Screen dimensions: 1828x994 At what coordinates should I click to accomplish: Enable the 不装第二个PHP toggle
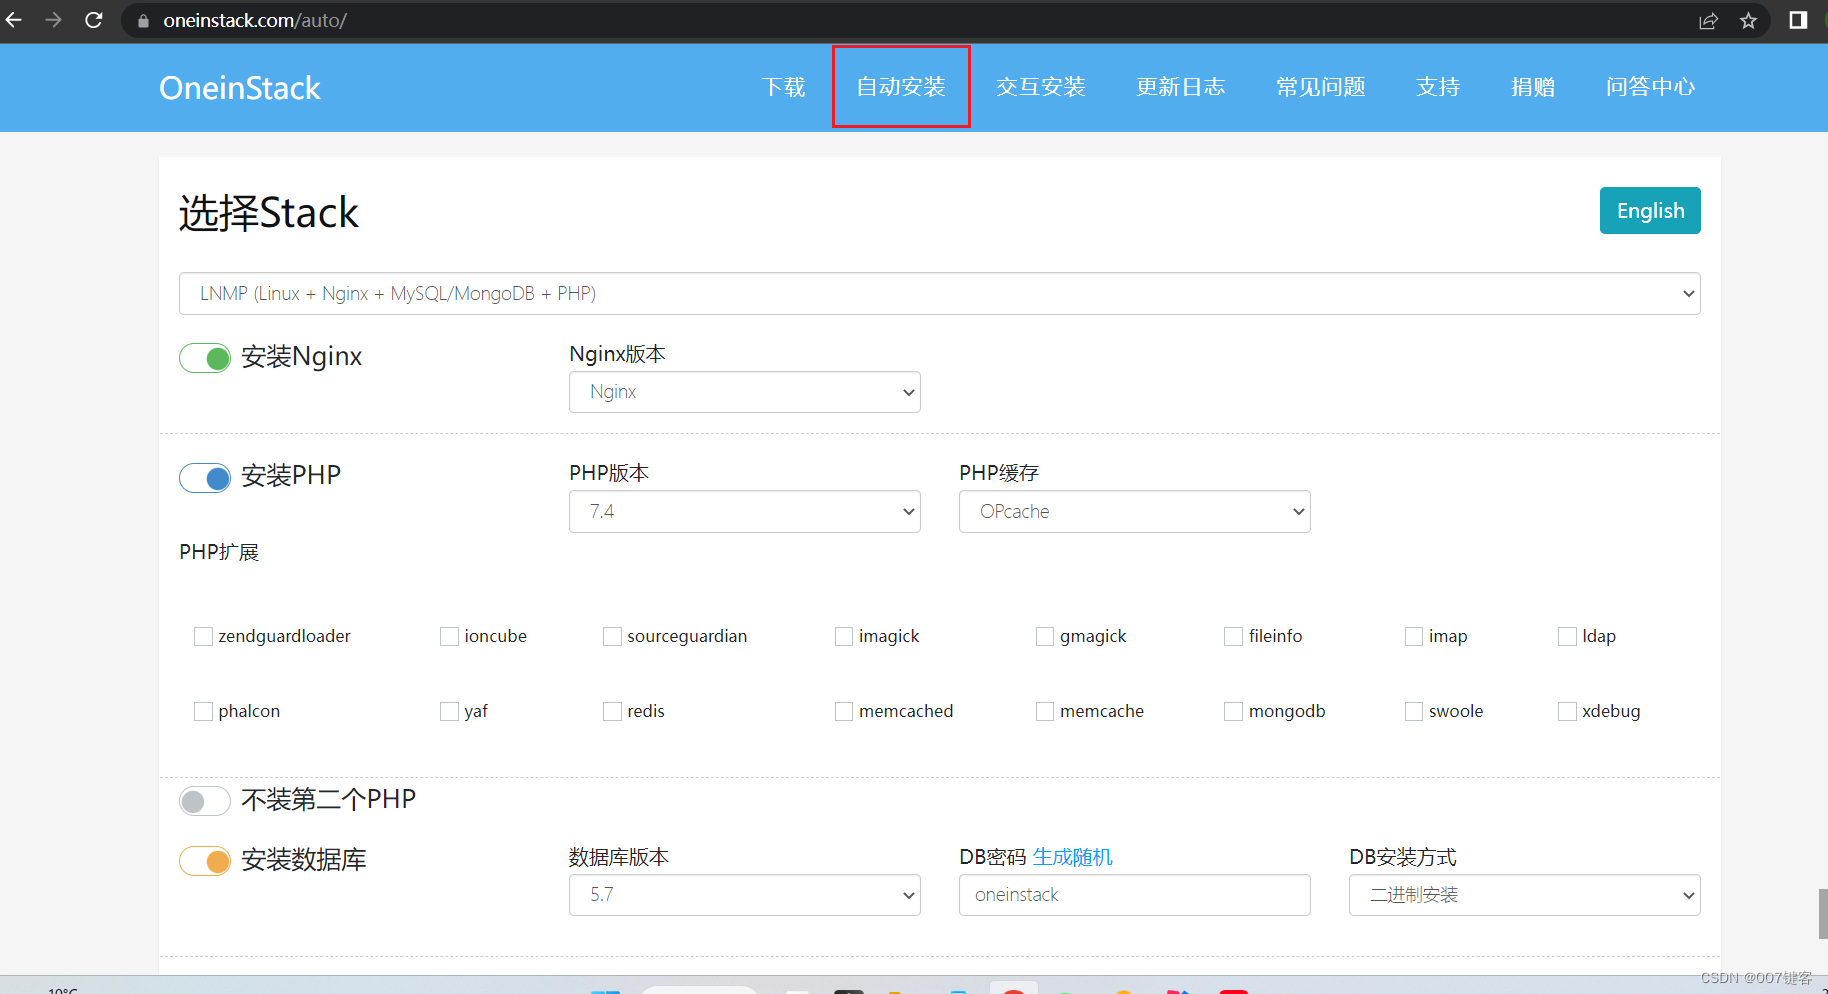204,800
